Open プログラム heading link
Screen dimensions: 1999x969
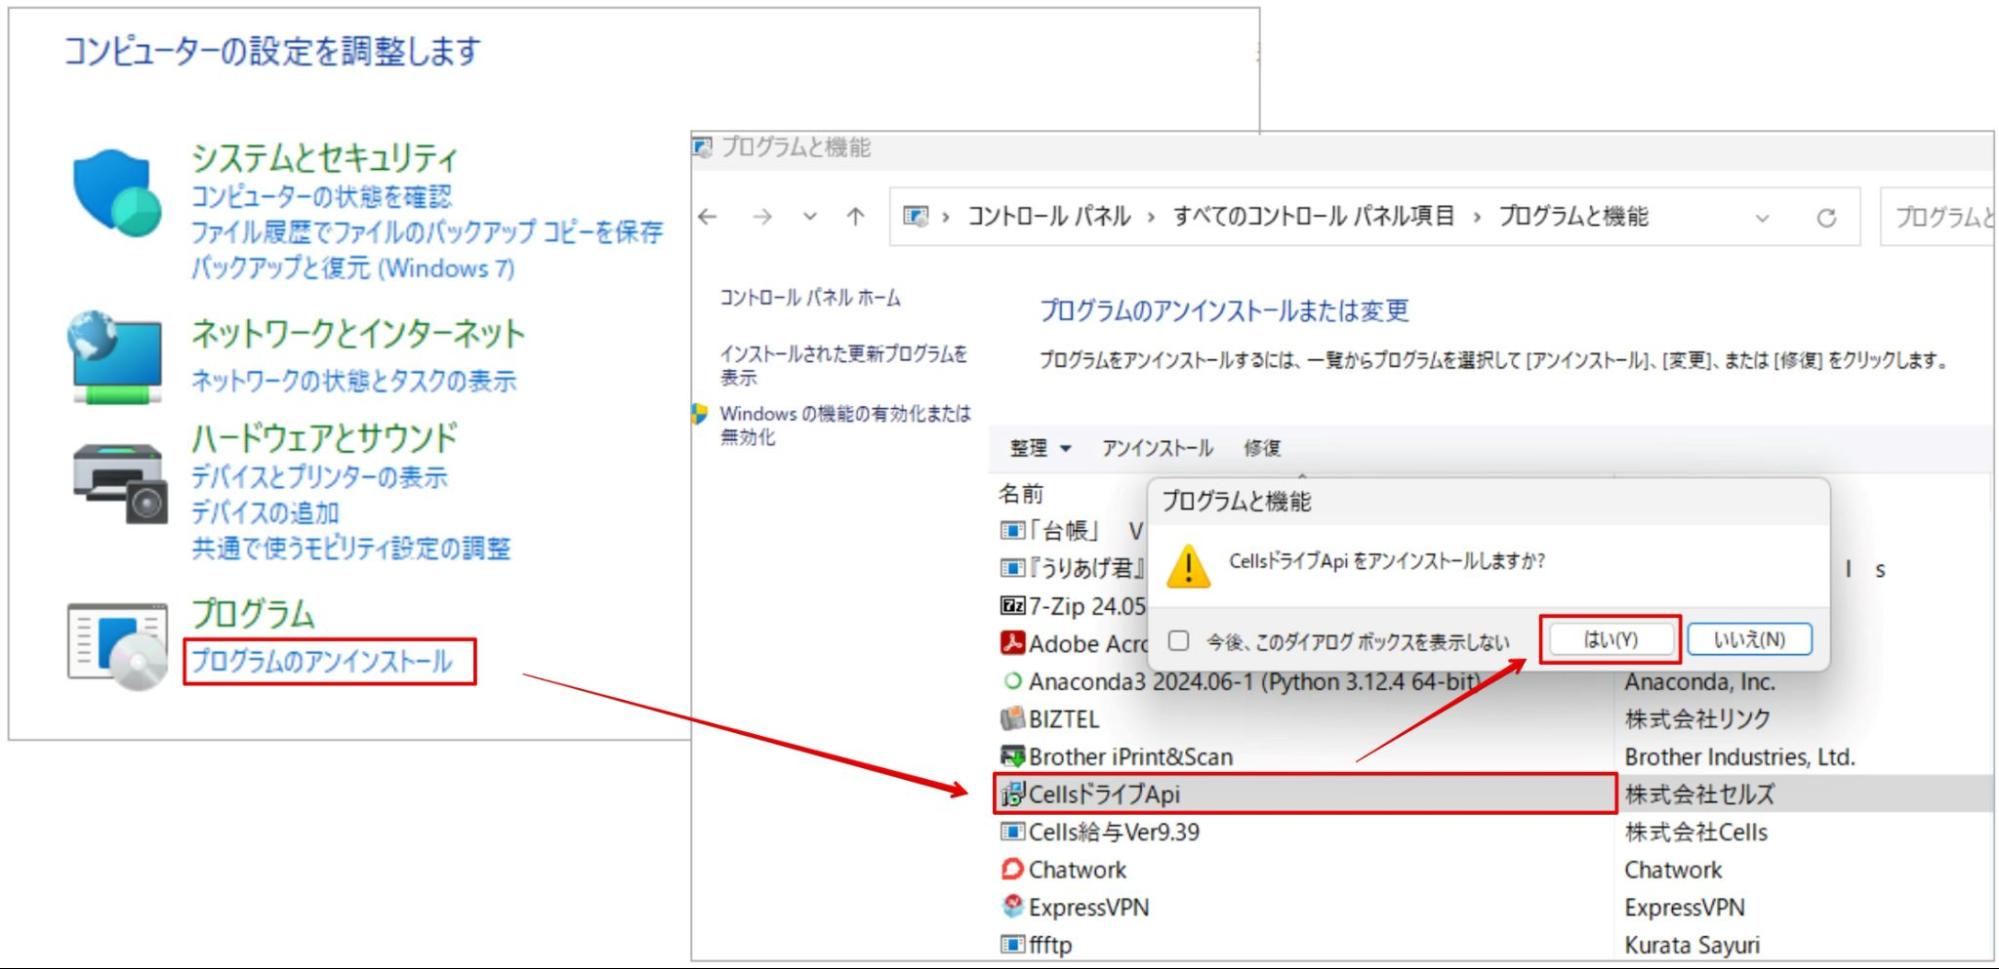[253, 613]
